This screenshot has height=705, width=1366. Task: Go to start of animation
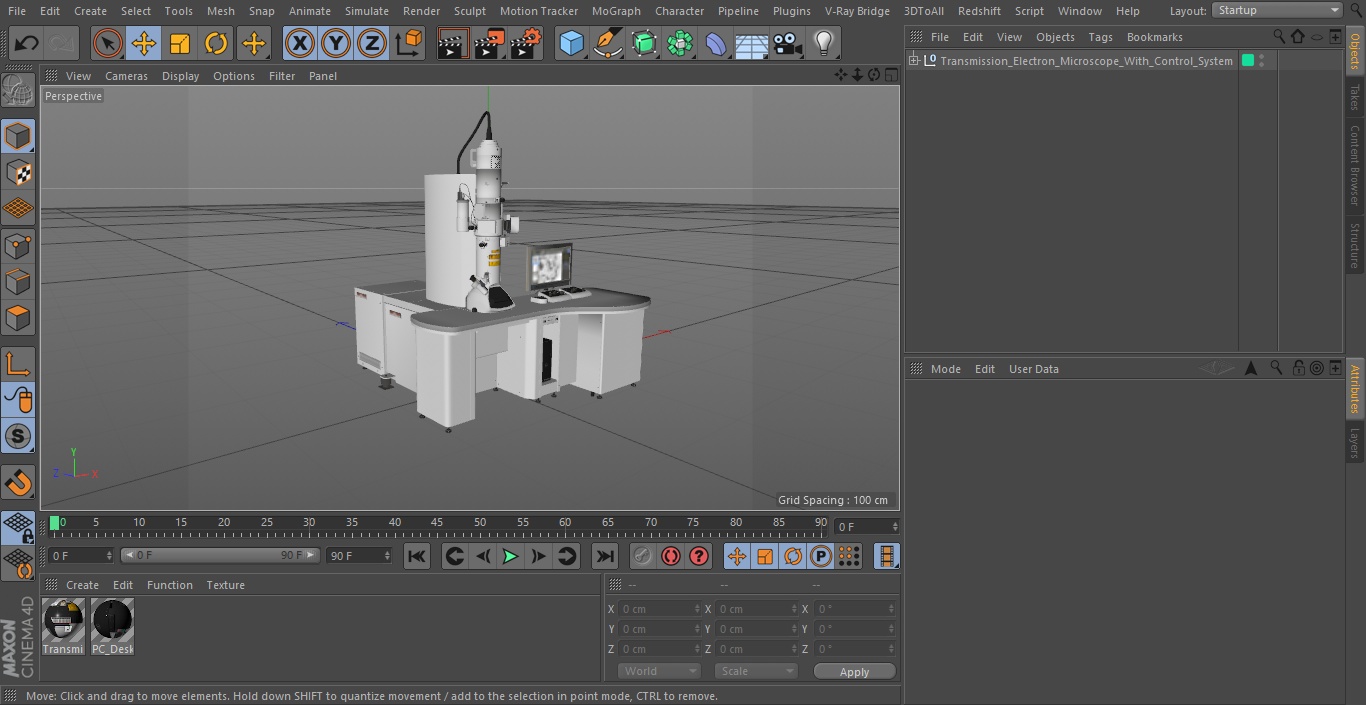pyautogui.click(x=417, y=556)
